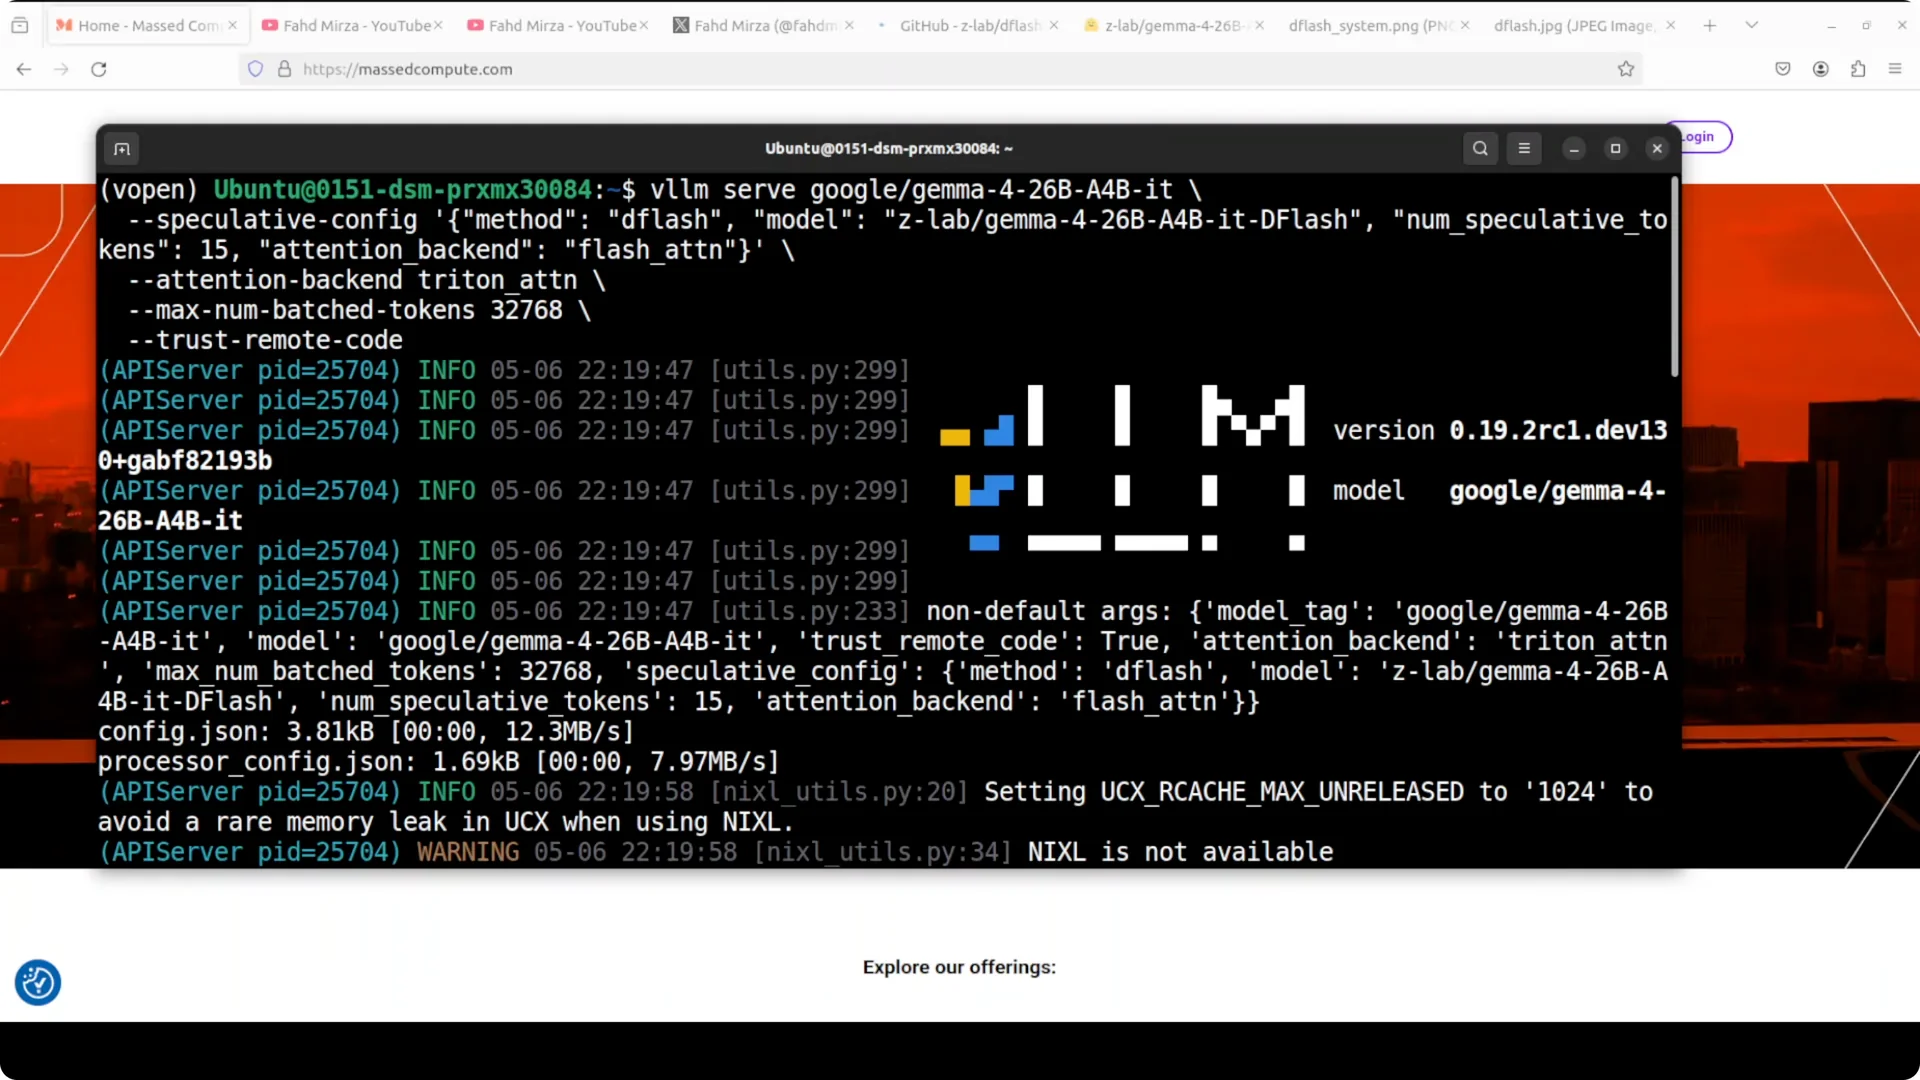Click the accessibility widget icon

38,983
